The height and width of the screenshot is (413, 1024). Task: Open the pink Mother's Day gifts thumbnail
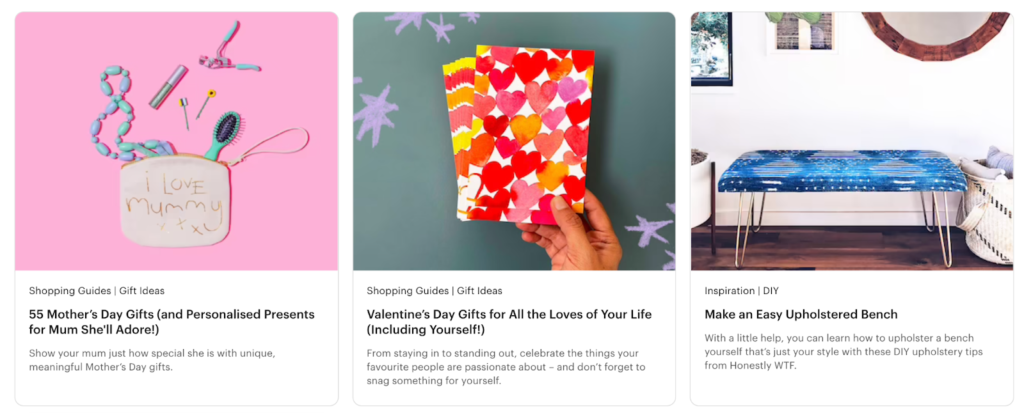[x=176, y=141]
